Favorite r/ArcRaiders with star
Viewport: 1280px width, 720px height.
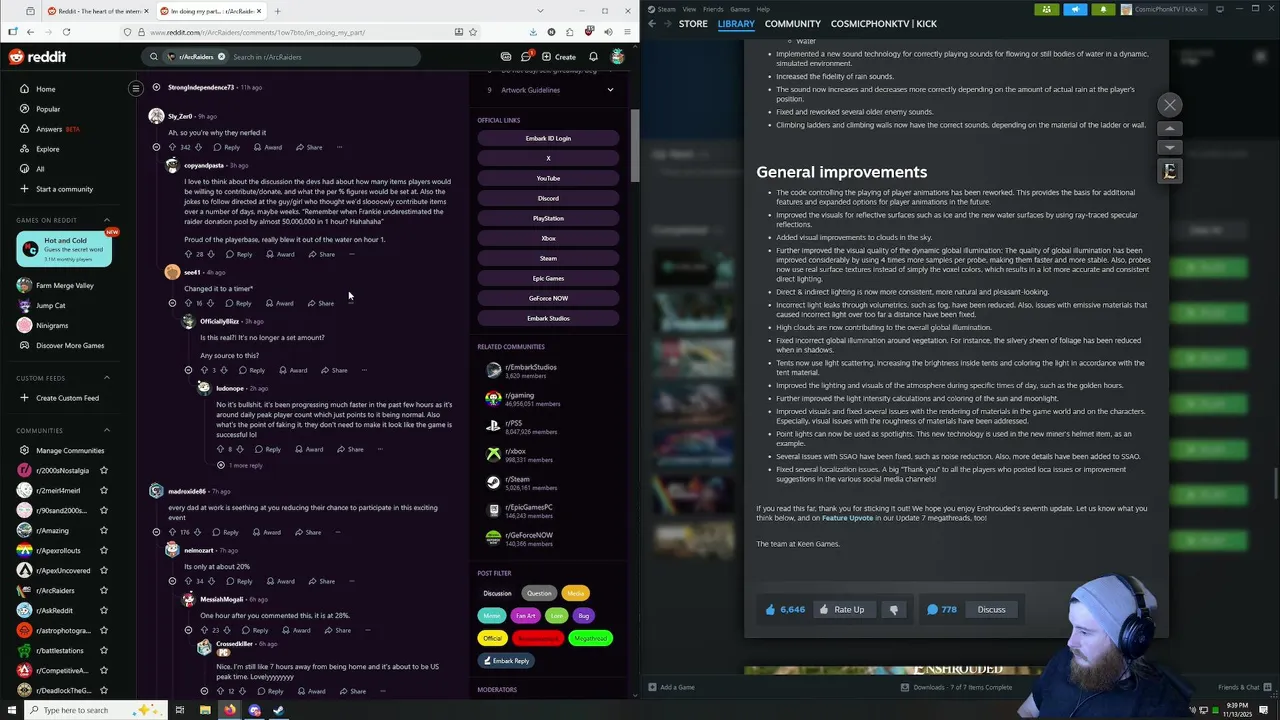[103, 590]
